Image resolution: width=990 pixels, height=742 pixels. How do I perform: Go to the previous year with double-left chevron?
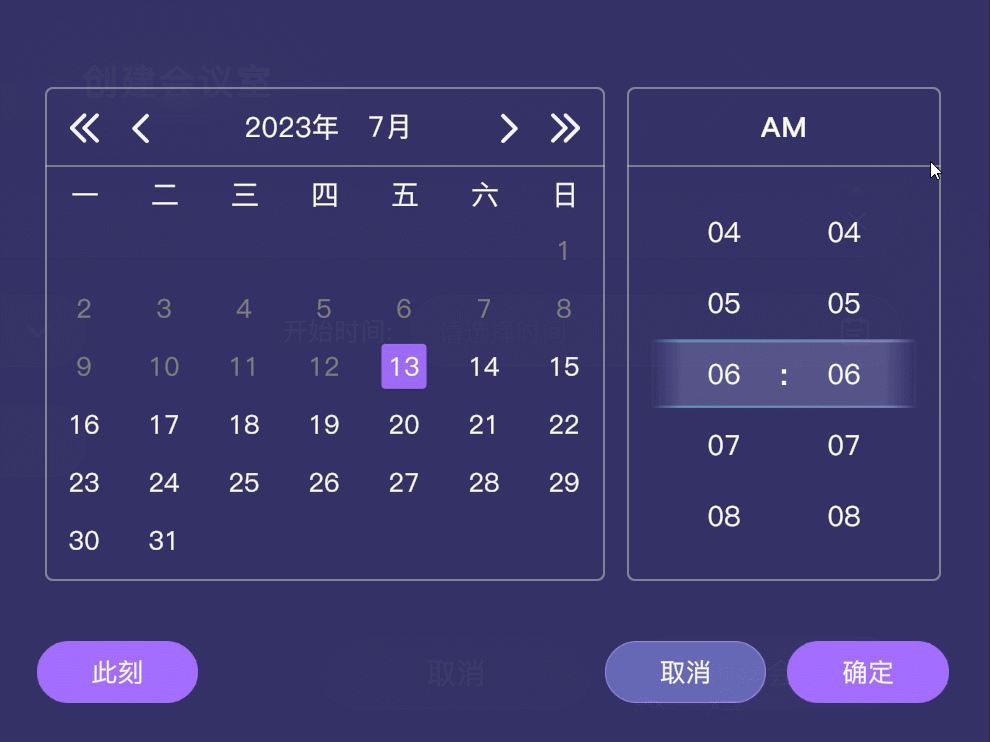click(x=85, y=128)
